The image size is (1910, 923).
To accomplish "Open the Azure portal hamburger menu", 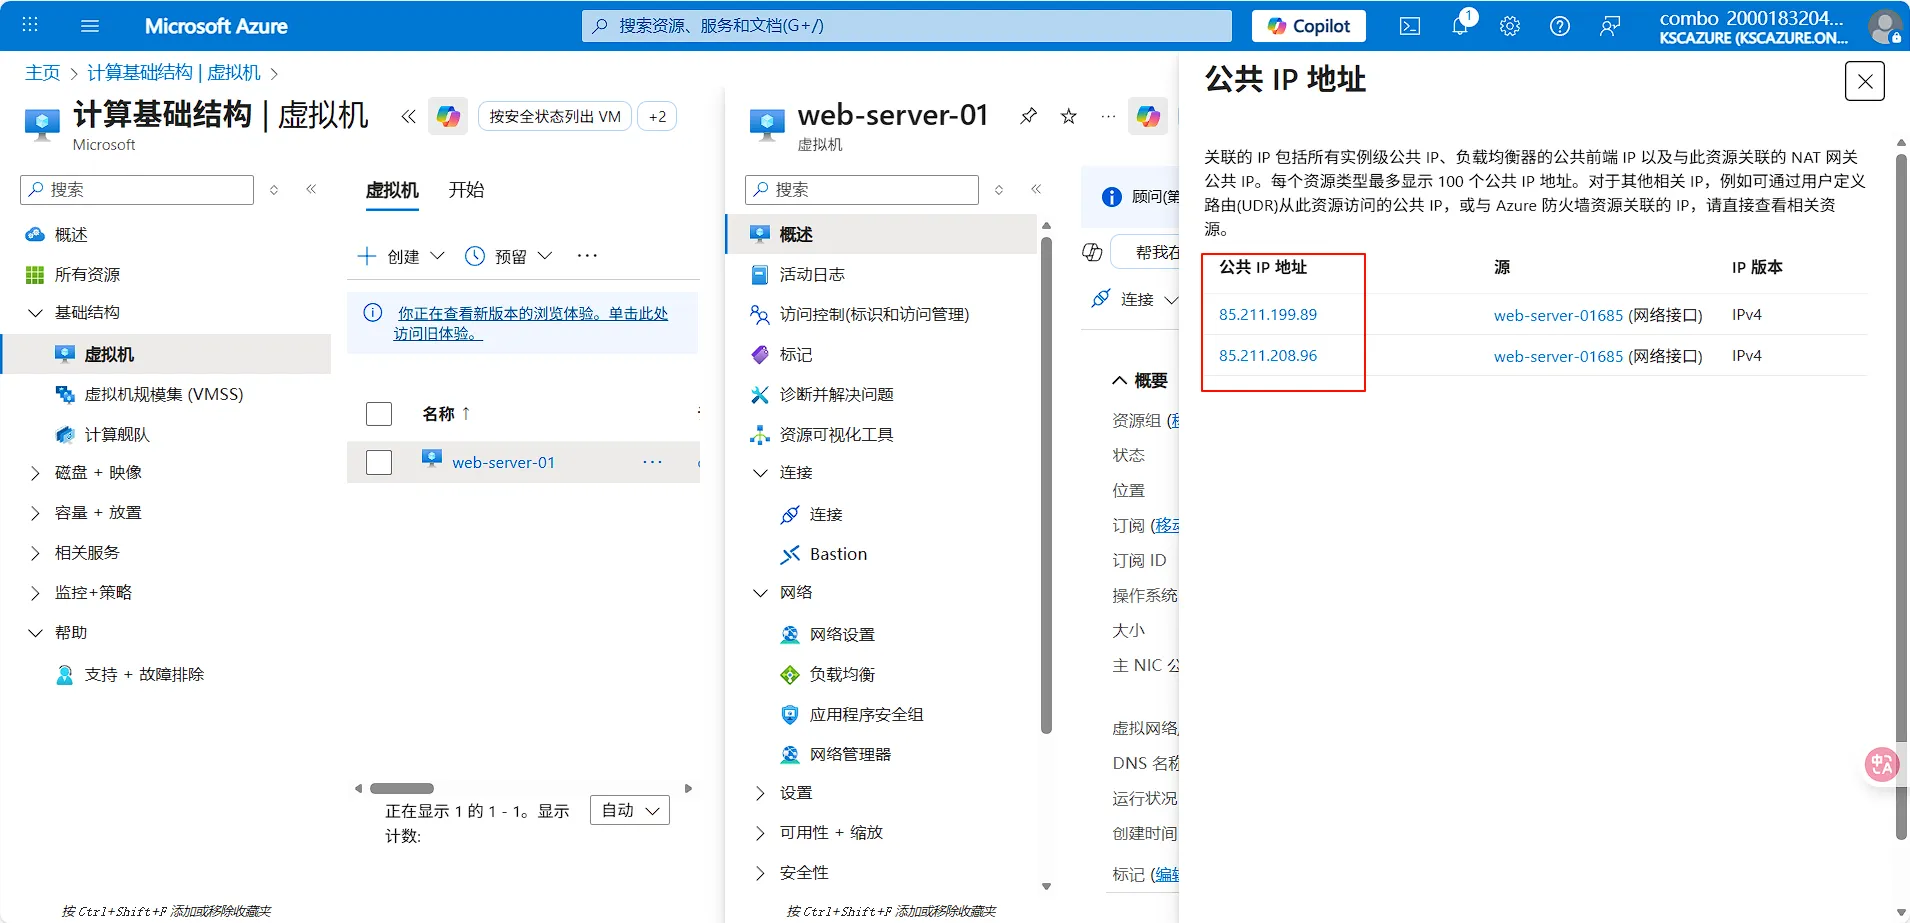I will (x=90, y=26).
